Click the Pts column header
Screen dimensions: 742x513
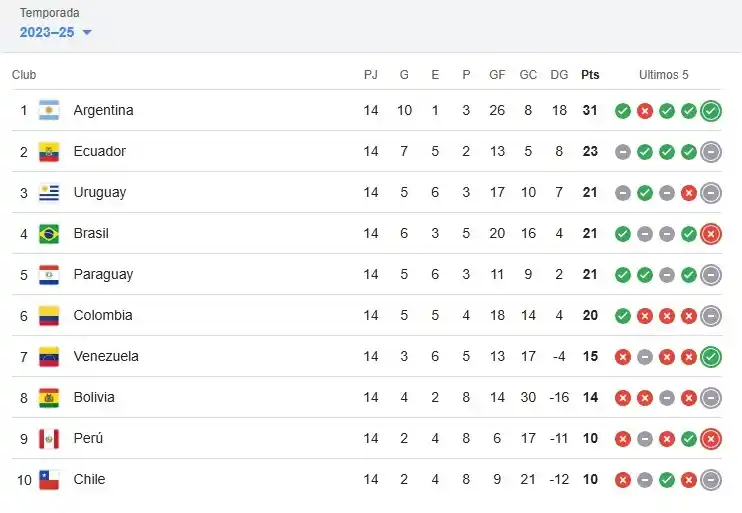point(590,75)
